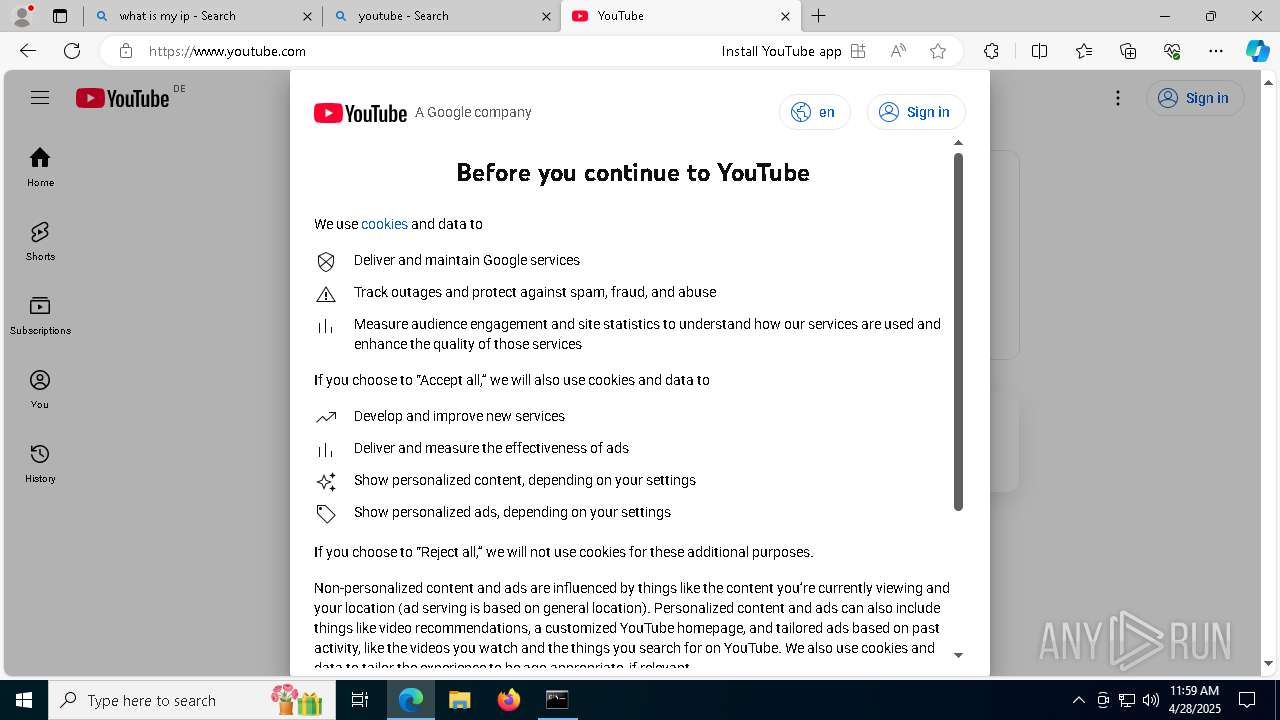Screen dimensions: 1280x720
Task: Open the language selector showing en
Action: [x=814, y=112]
